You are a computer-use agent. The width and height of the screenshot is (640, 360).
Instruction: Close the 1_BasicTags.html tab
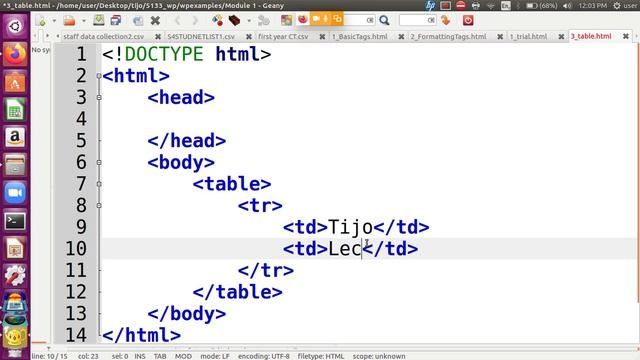tap(401, 37)
